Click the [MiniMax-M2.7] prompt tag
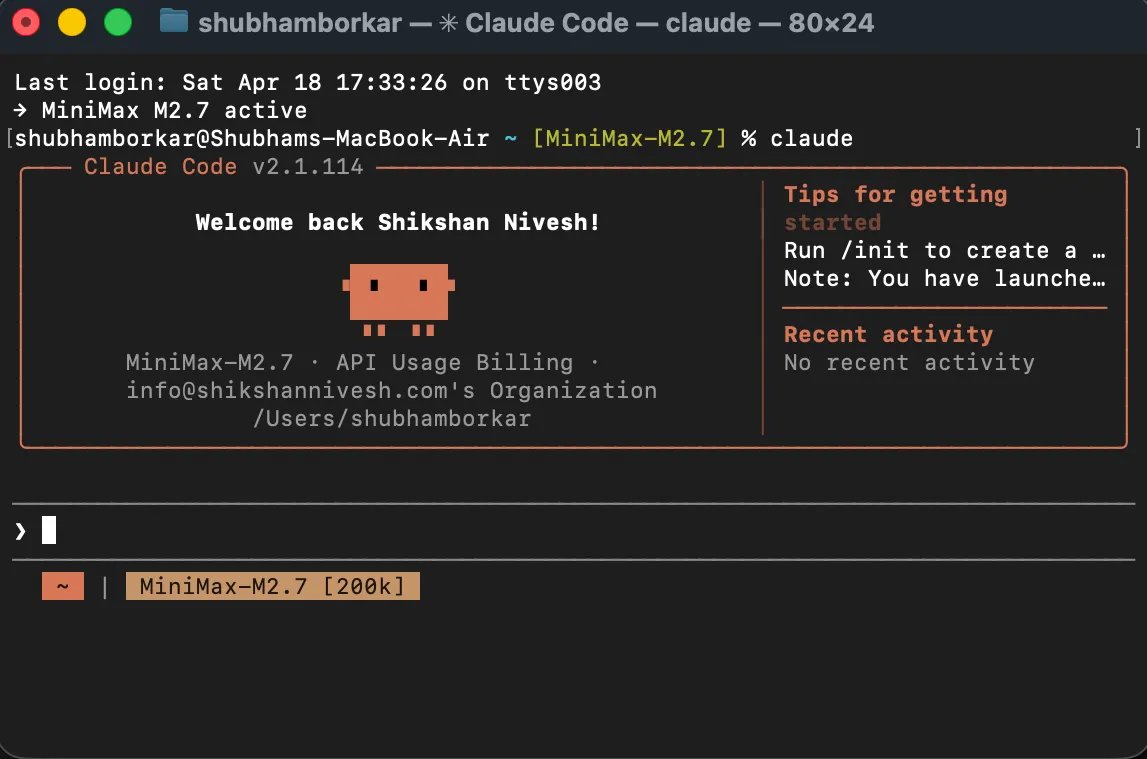Screen dimensions: 1147x759 tap(630, 138)
